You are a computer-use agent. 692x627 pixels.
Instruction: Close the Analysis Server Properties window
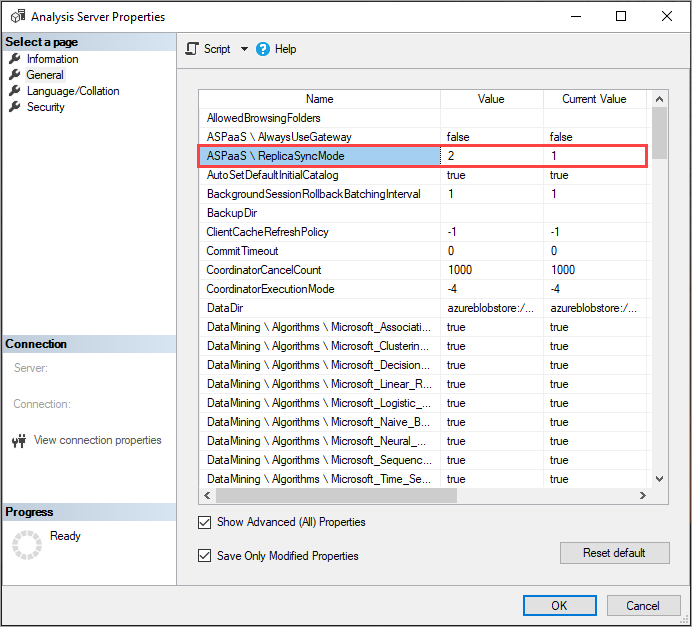[x=667, y=16]
